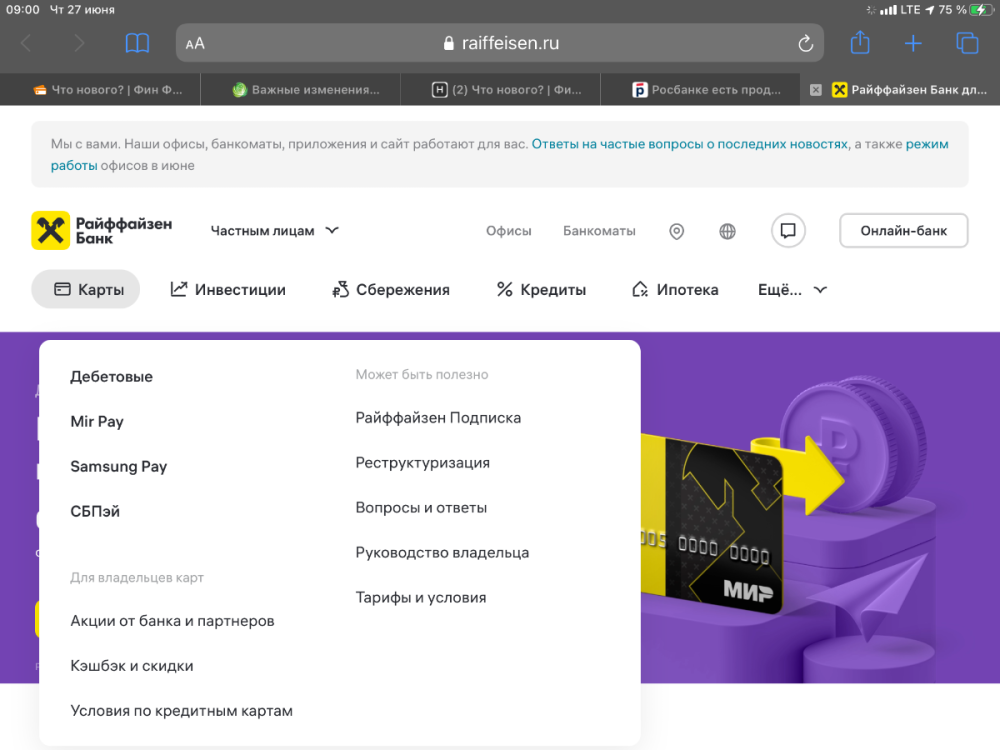Image resolution: width=1000 pixels, height=750 pixels.
Task: Open Тарифы и условия link
Action: click(x=421, y=597)
